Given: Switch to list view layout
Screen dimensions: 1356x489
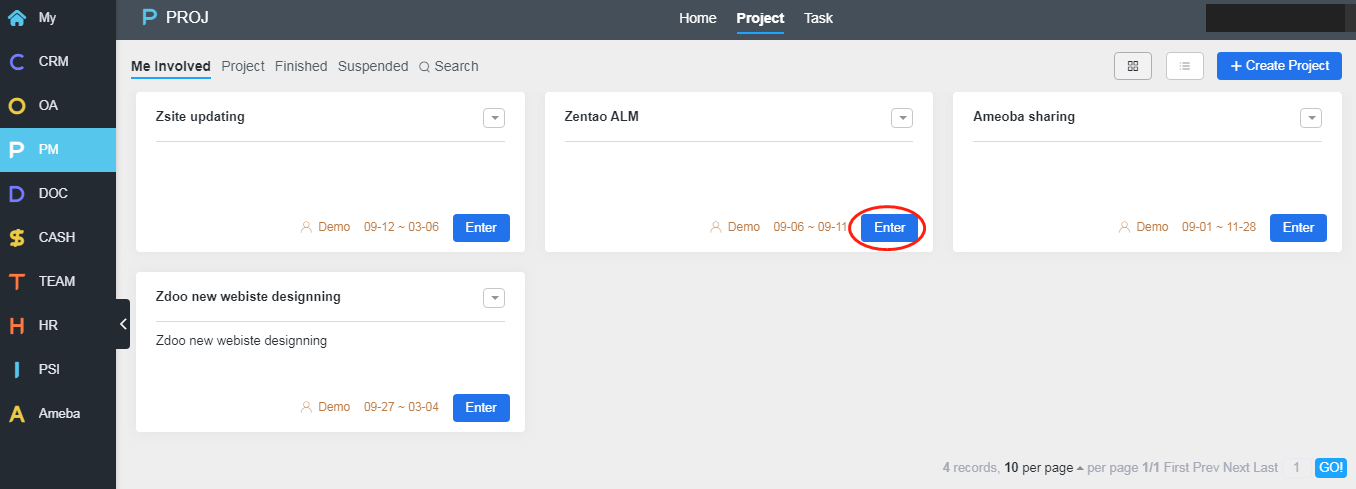Looking at the screenshot, I should pos(1185,66).
